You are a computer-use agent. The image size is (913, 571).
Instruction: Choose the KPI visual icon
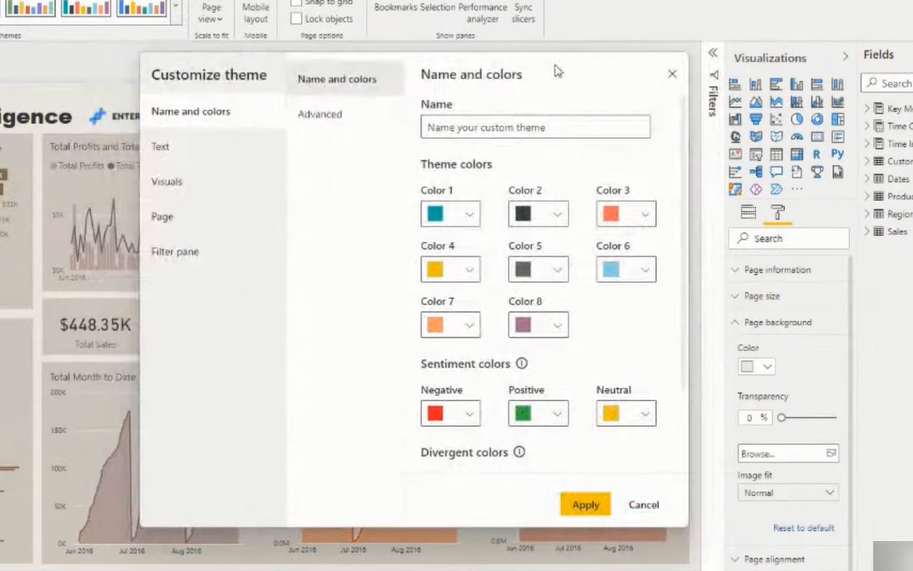[x=735, y=154]
